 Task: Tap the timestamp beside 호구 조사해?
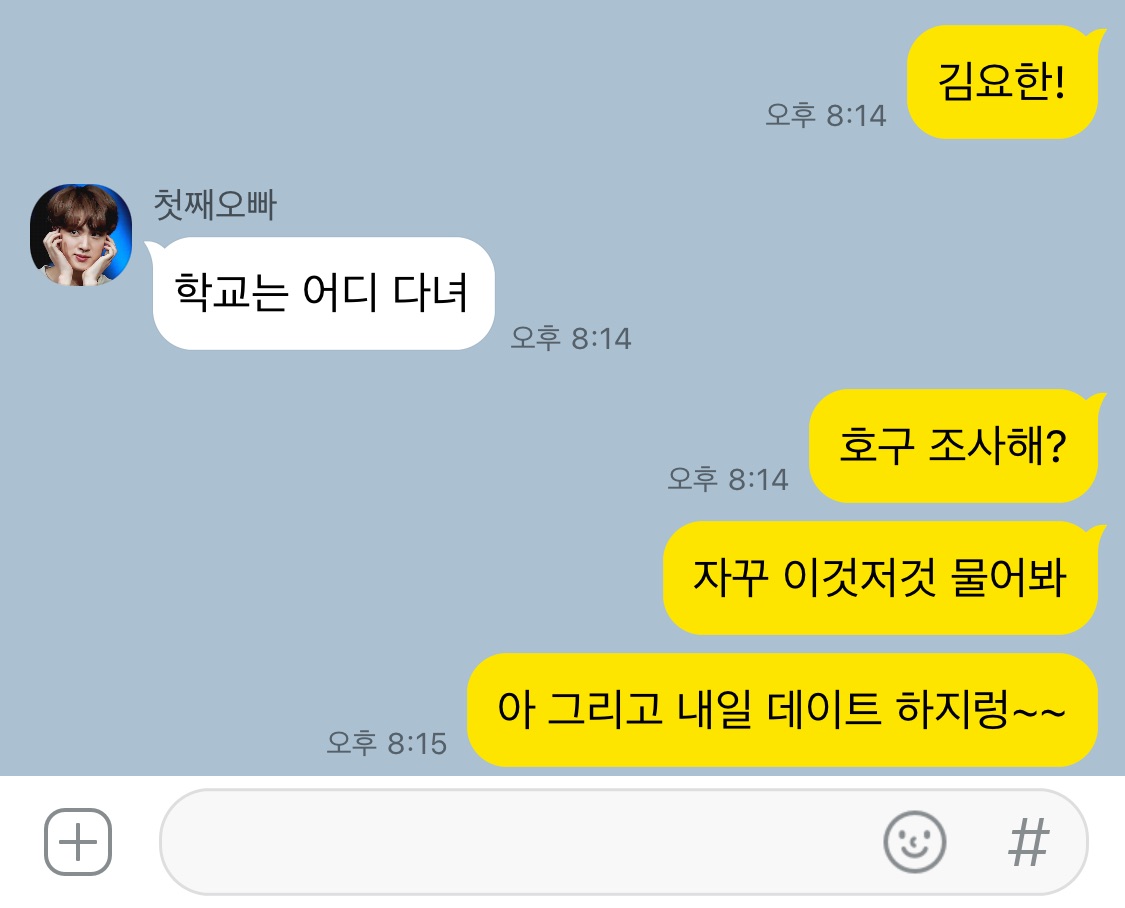coord(728,478)
